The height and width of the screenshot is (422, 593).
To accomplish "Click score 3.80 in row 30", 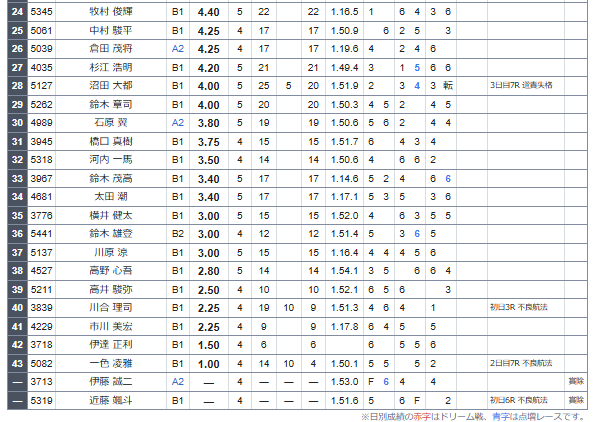I will [208, 123].
